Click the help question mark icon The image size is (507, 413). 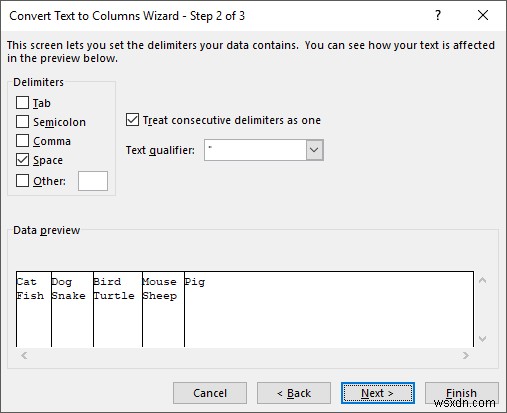pos(438,15)
